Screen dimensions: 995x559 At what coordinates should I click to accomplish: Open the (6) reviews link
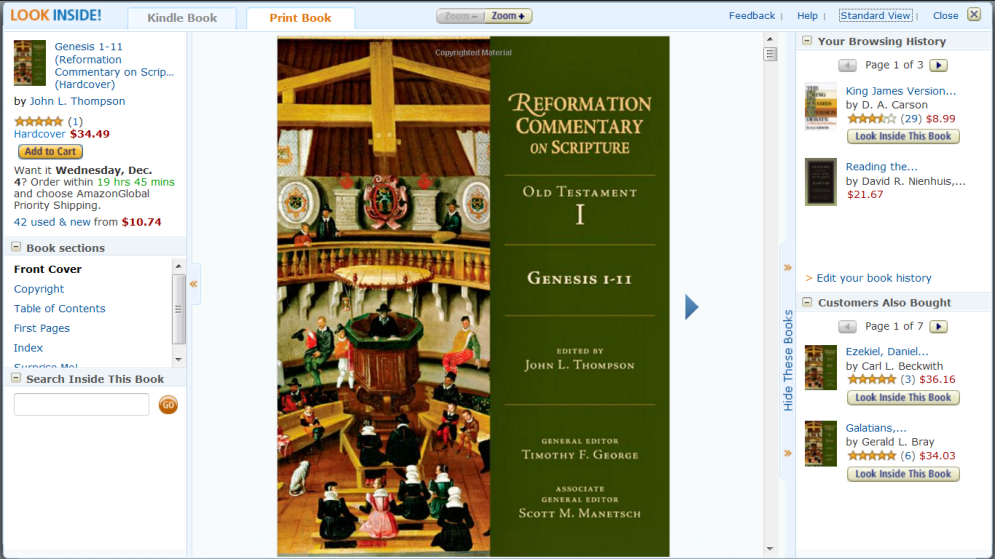coord(908,456)
